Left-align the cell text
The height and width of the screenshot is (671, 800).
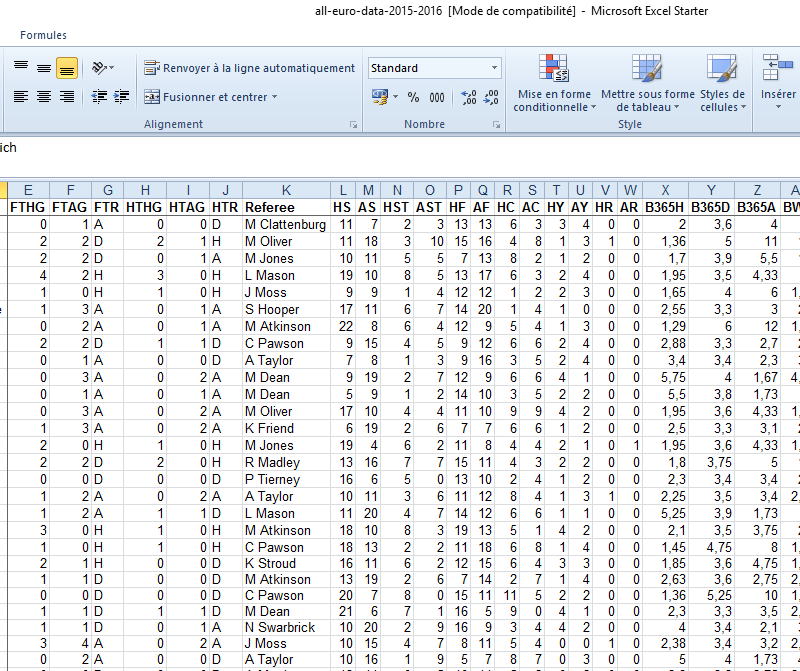pyautogui.click(x=21, y=97)
